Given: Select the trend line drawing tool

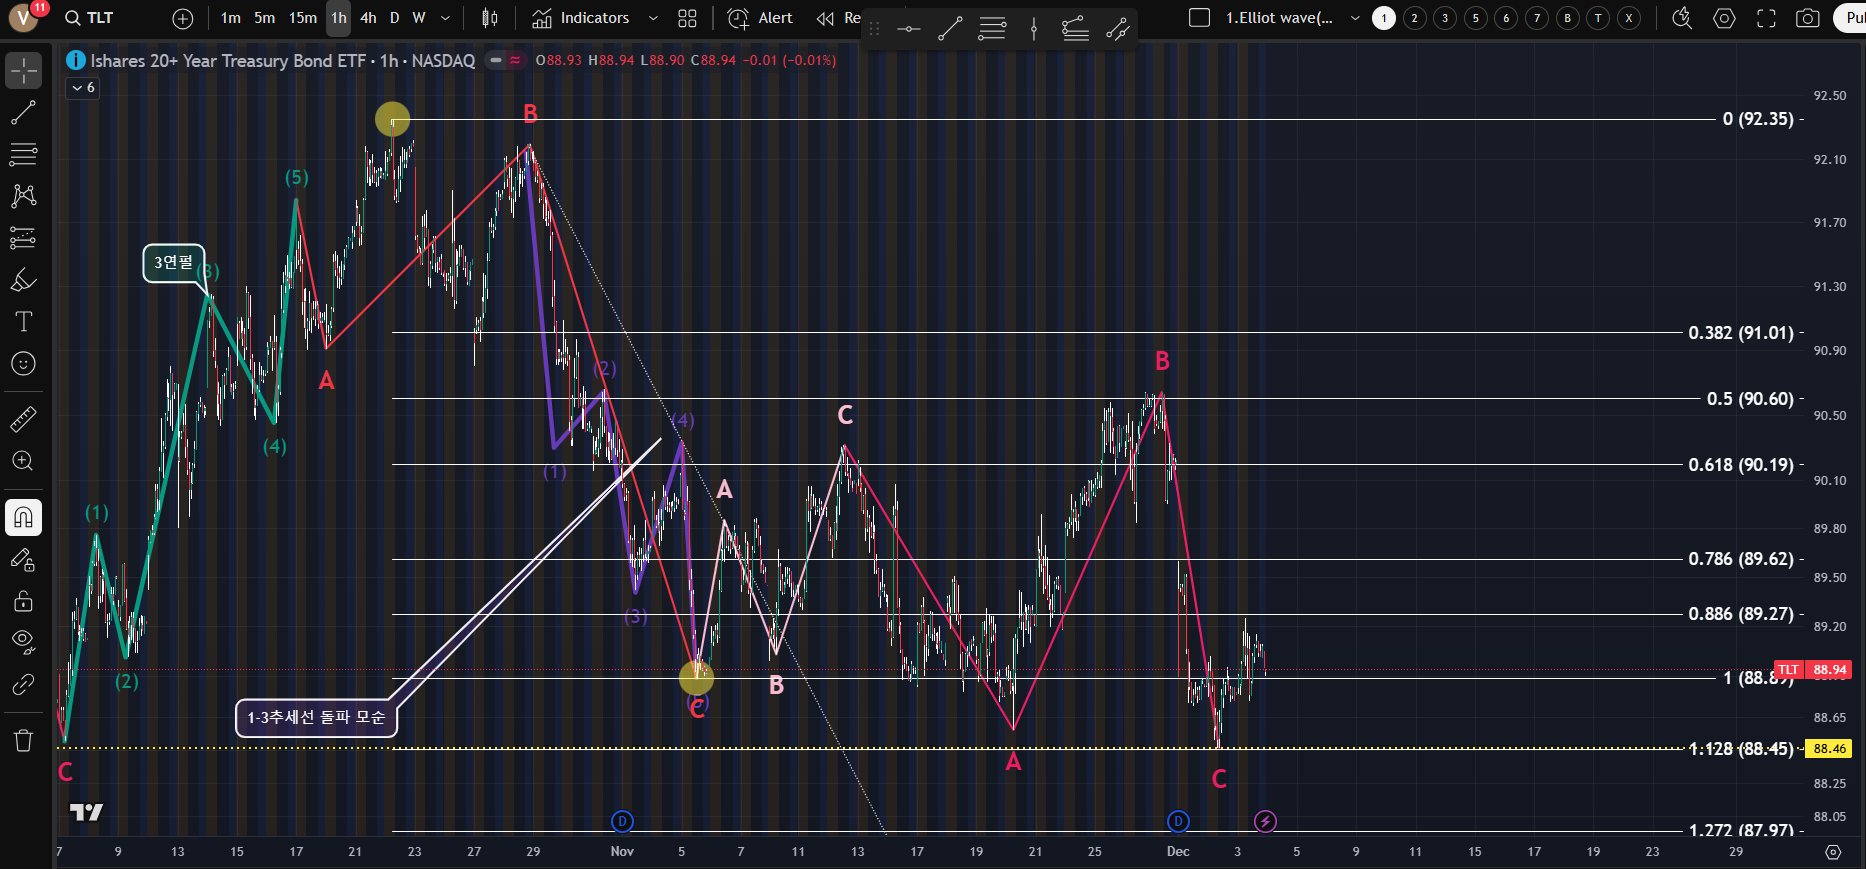Looking at the screenshot, I should (23, 113).
